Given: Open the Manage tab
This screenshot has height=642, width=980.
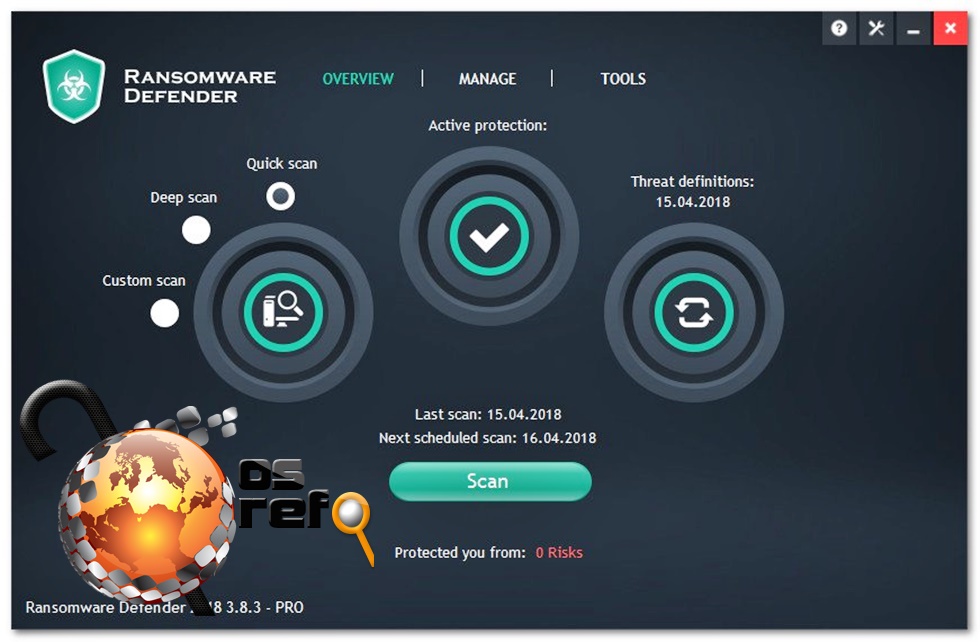Looking at the screenshot, I should click(488, 79).
